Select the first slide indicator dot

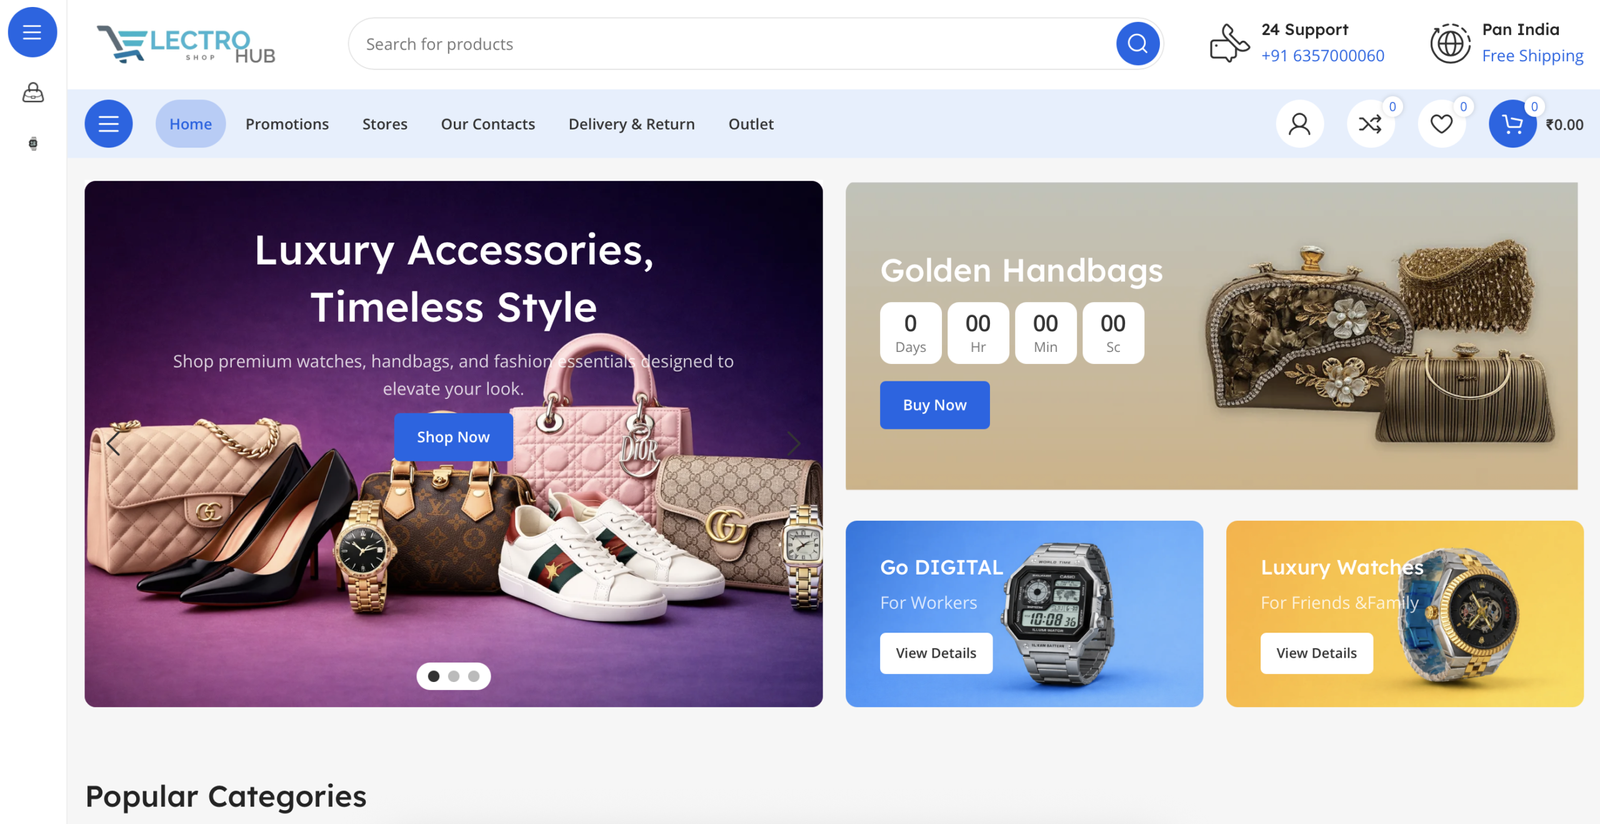click(434, 676)
